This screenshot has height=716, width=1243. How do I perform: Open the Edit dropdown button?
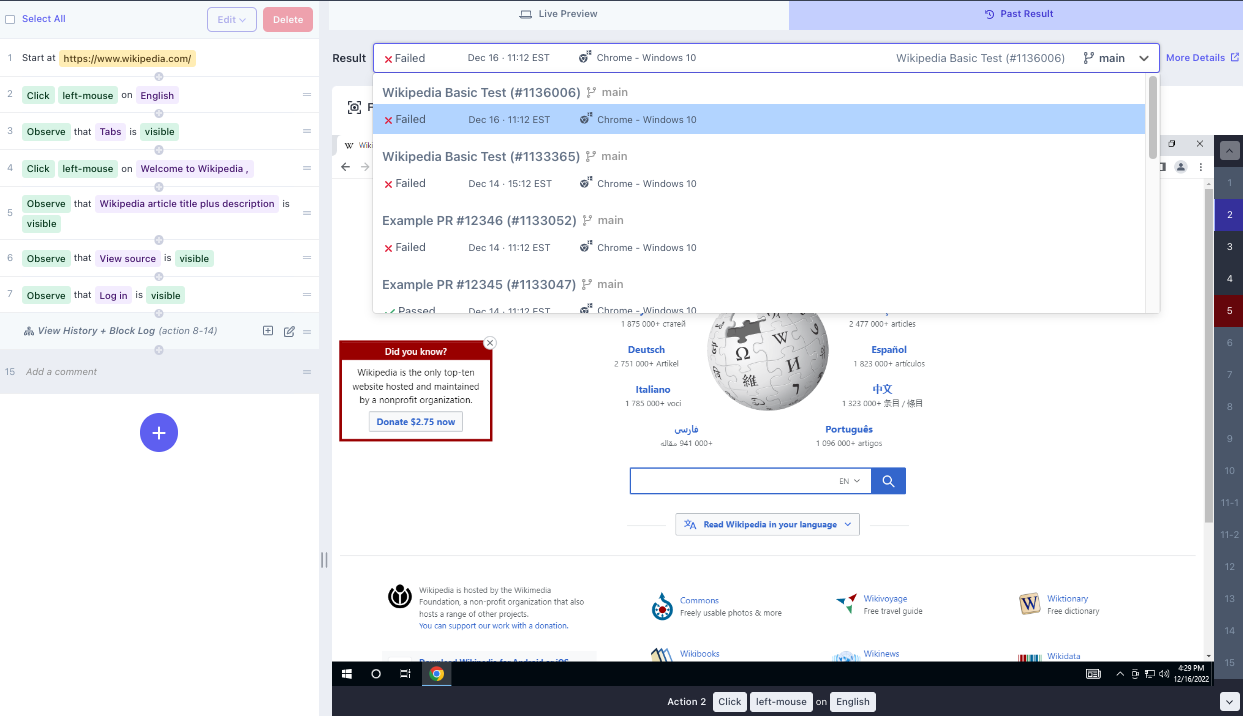pyautogui.click(x=232, y=19)
